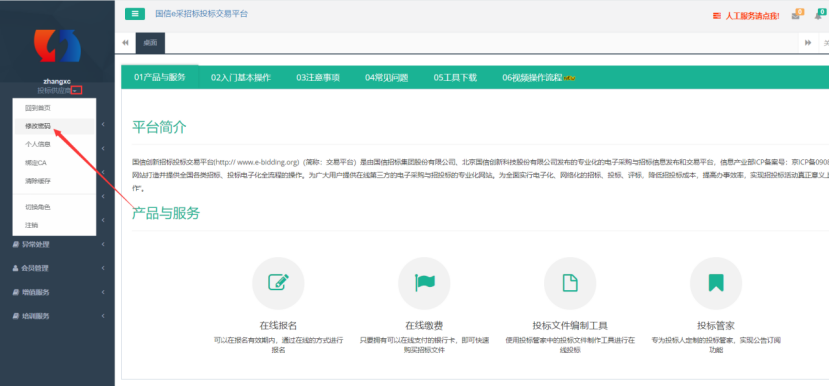Click the green hamburger menu toggle
Image resolution: width=829 pixels, height=386 pixels.
click(135, 14)
